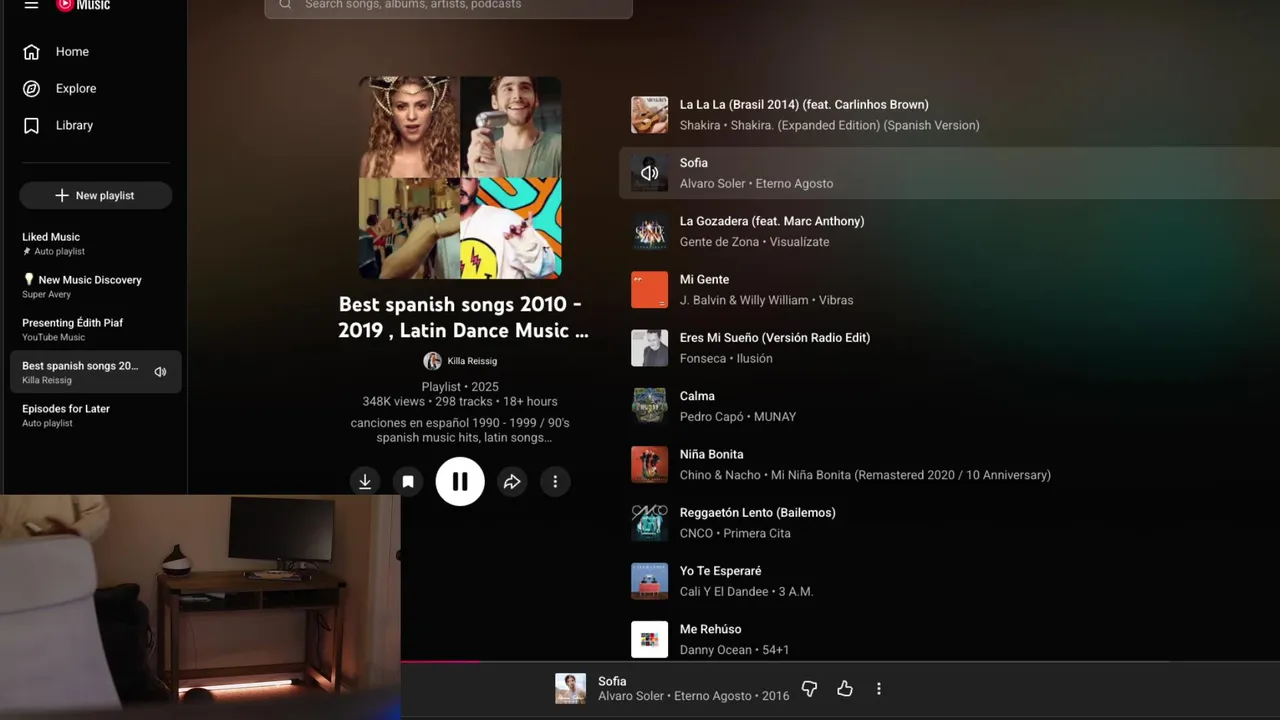Viewport: 1280px width, 720px height.
Task: Click speaker icon beside sidebar playlist
Action: click(160, 372)
